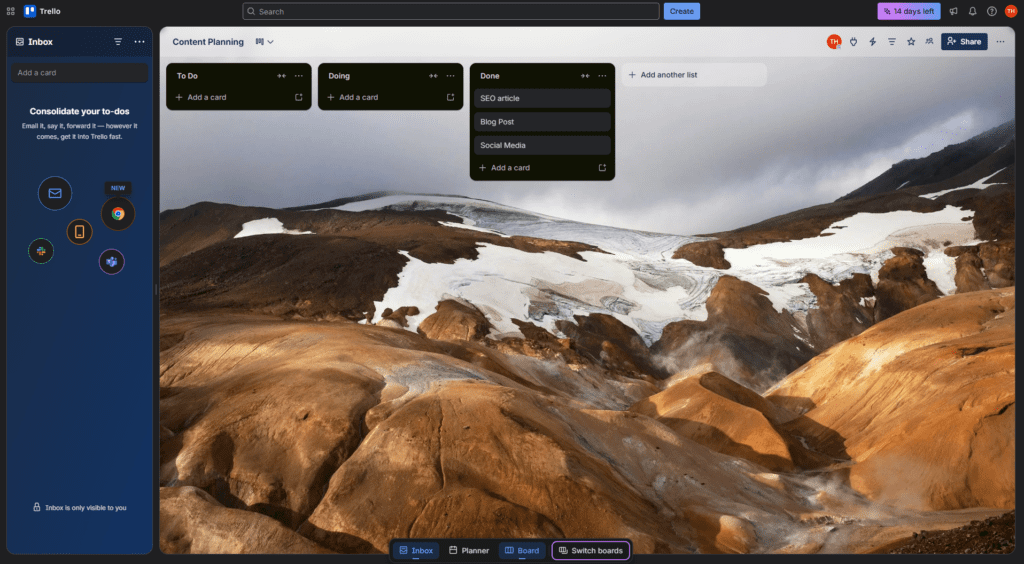
Task: Open the Power-Ups plug icon
Action: pos(853,42)
